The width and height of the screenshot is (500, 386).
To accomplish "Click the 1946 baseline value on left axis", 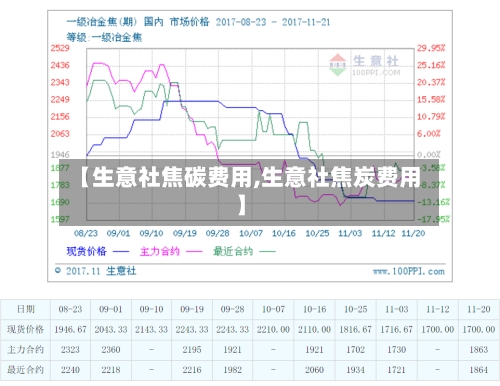I will click(60, 155).
